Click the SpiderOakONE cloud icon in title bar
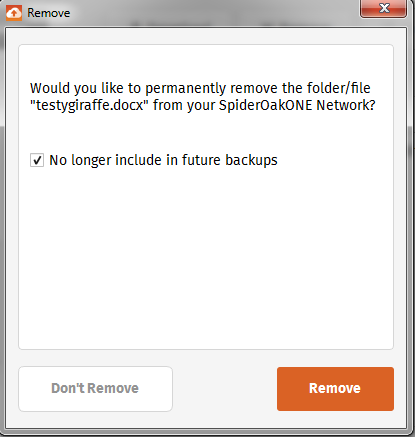This screenshot has width=415, height=437. point(14,13)
